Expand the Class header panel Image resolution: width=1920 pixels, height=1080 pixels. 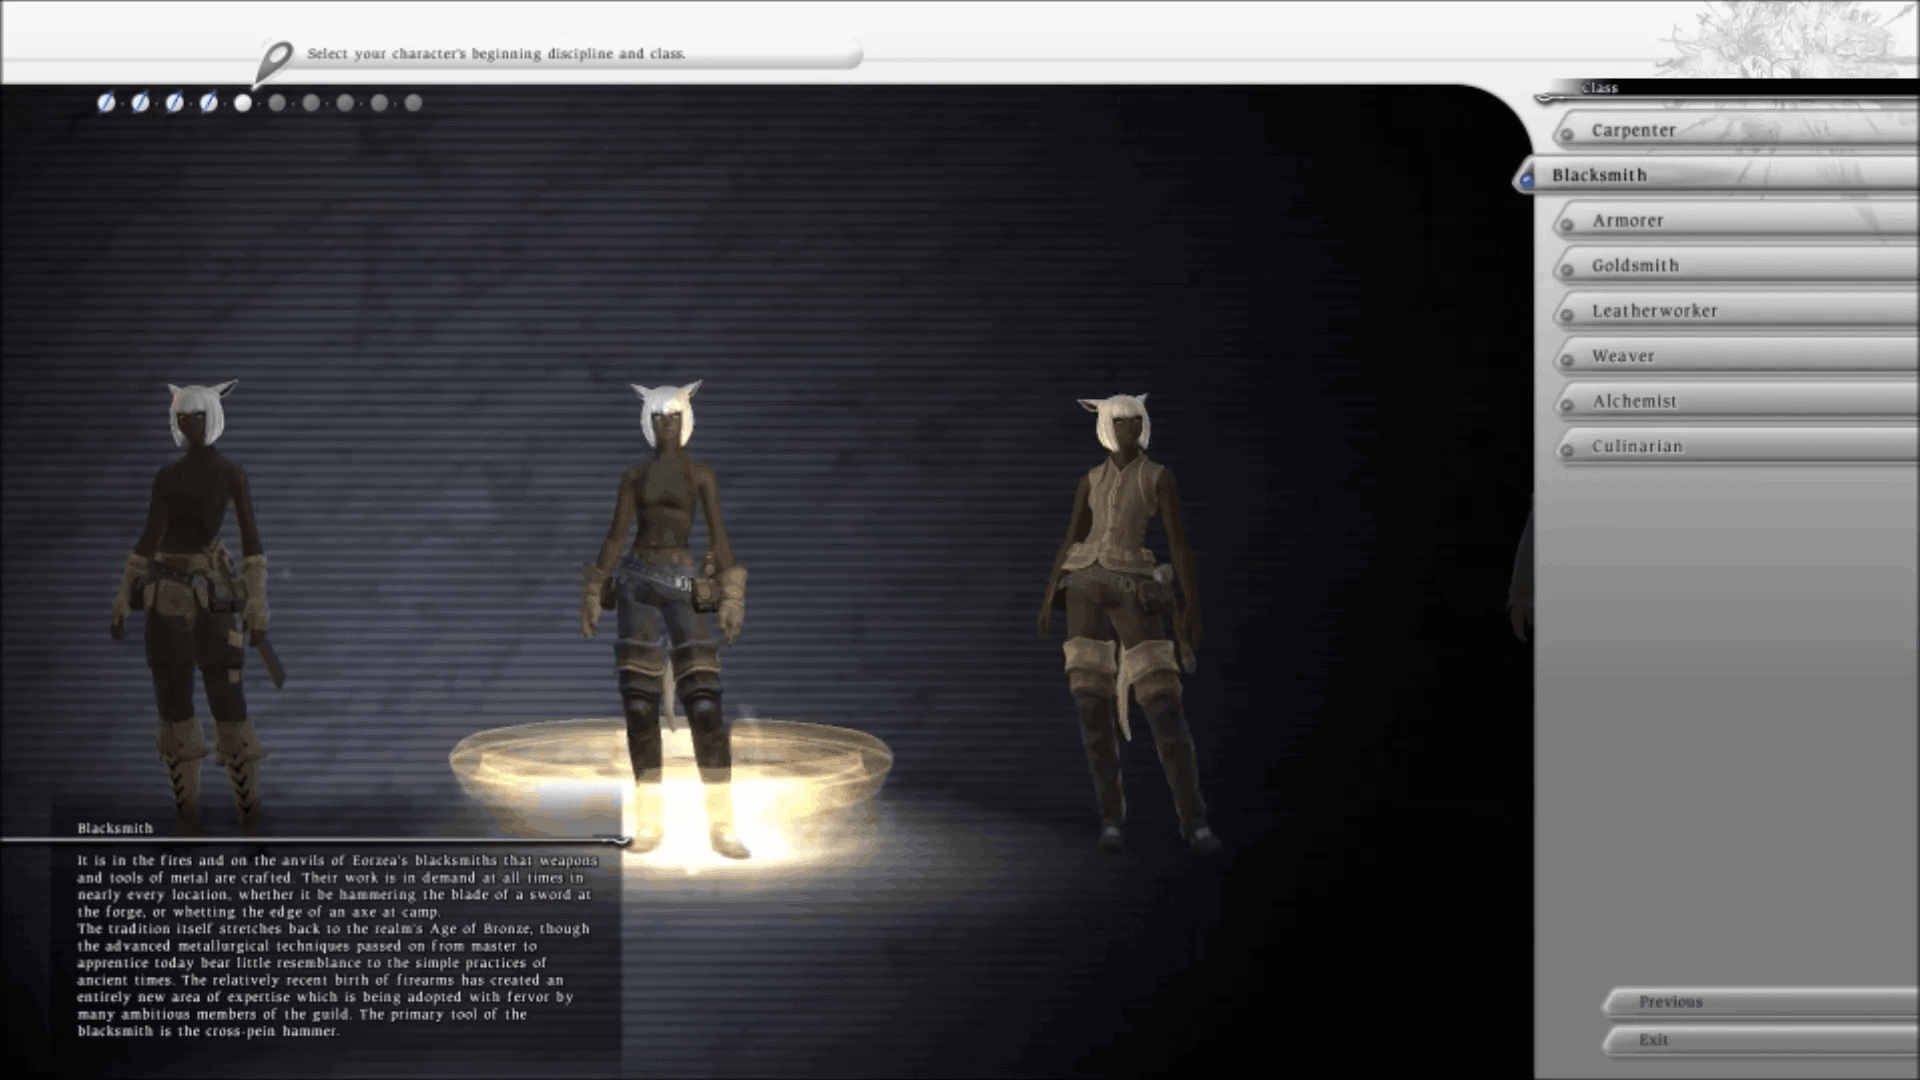pos(1600,87)
